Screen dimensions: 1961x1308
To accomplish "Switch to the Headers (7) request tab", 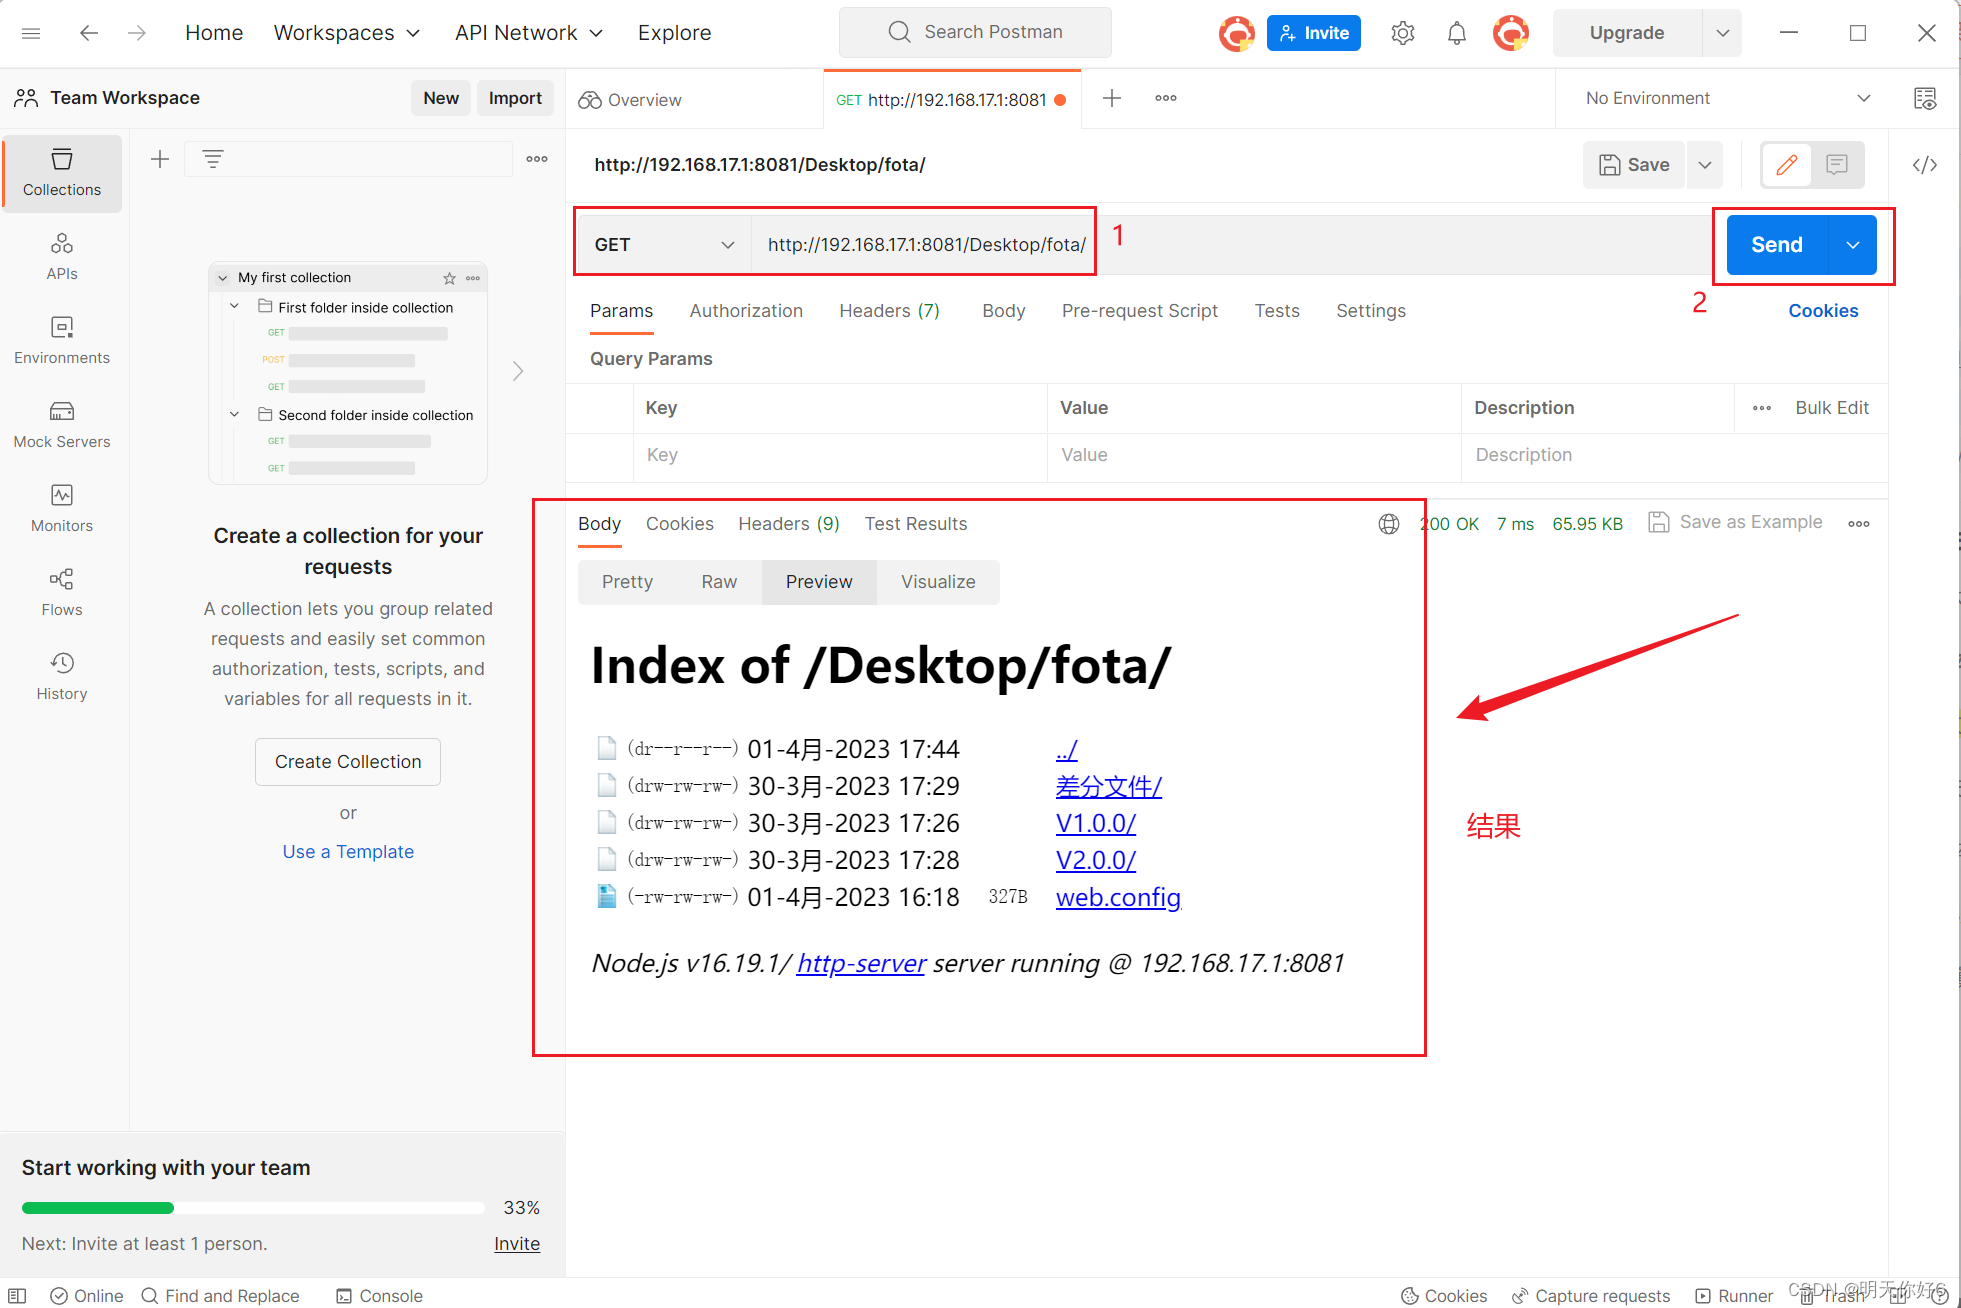I will tap(889, 311).
